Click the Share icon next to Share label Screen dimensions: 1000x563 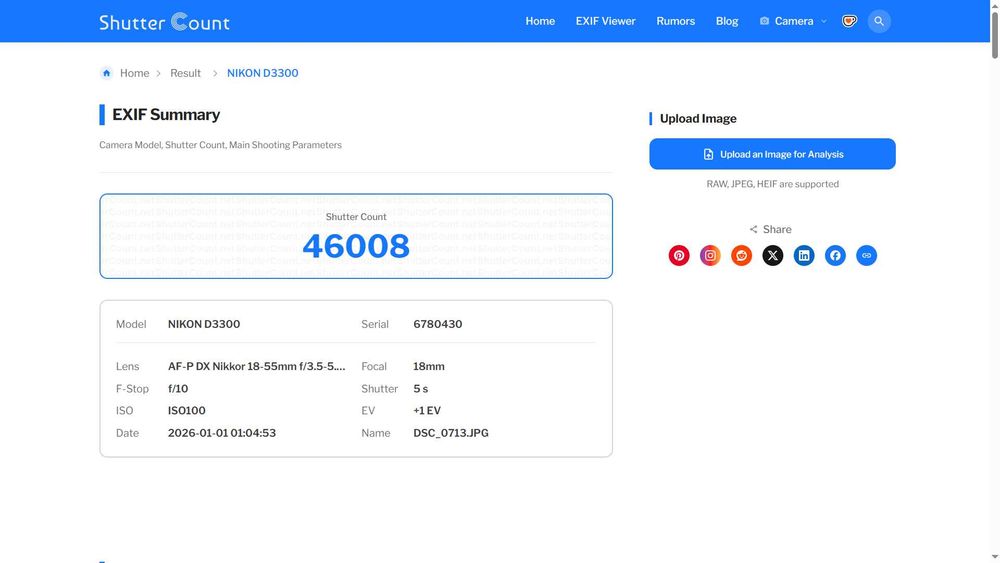753,229
